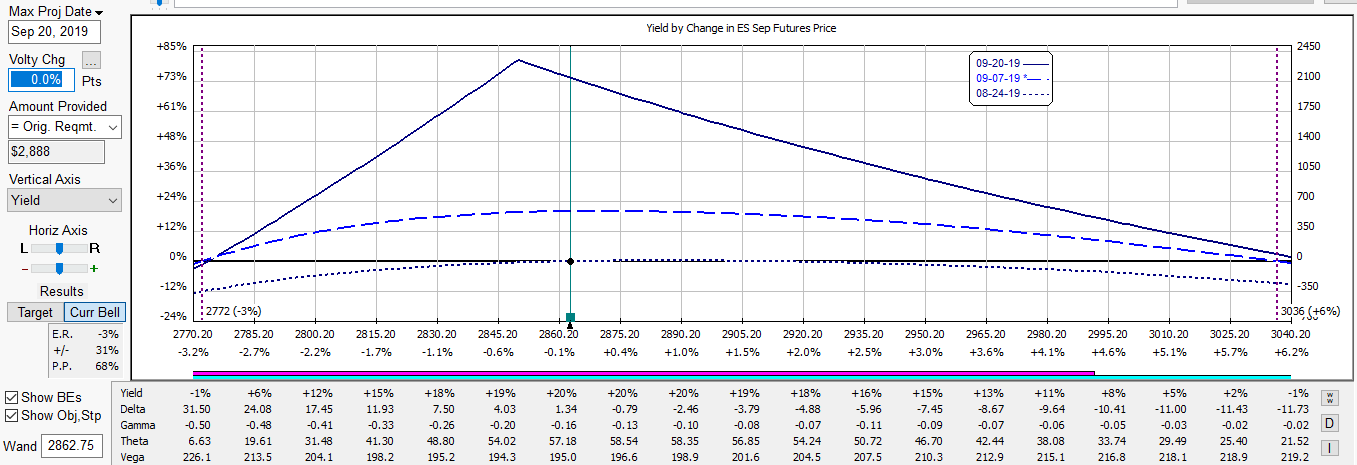The image size is (1357, 465).
Task: Click the black diamond marker on zero line
Action: click(x=570, y=261)
